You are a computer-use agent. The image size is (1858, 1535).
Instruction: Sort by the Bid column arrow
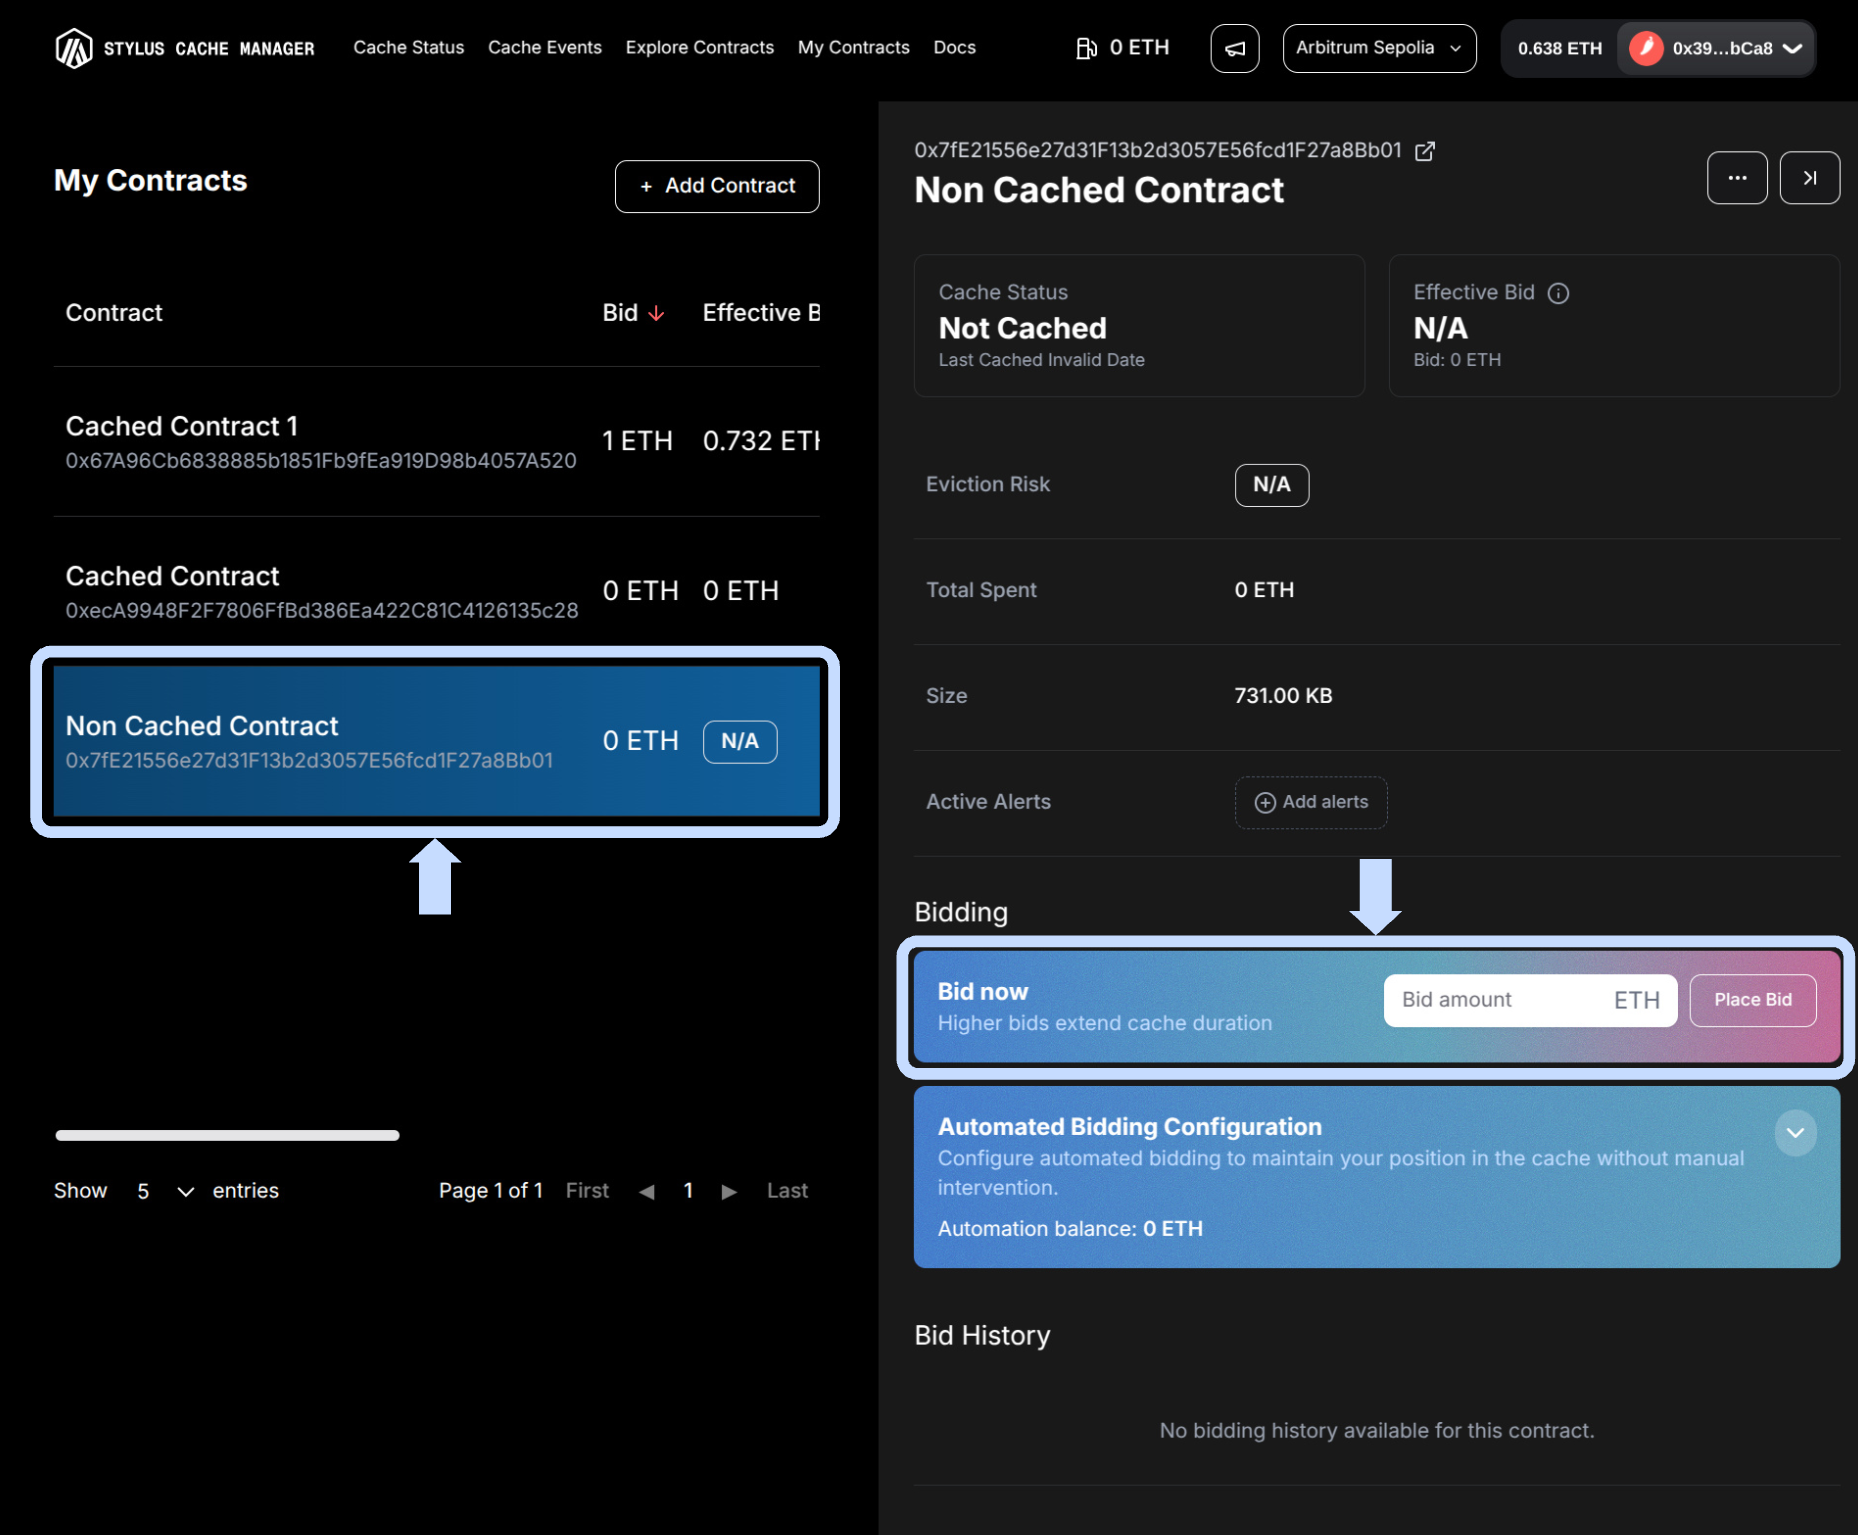[656, 313]
